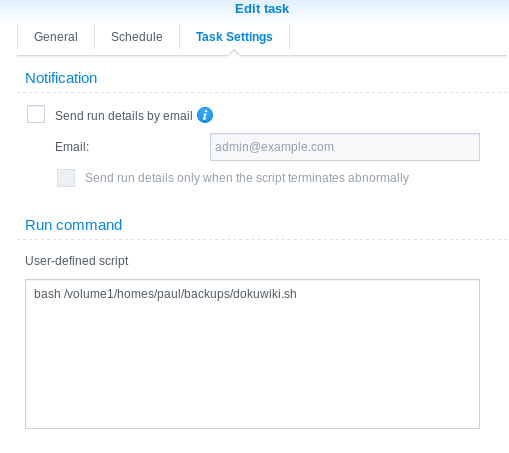Enable the Send run details by email checkbox

tap(36, 114)
